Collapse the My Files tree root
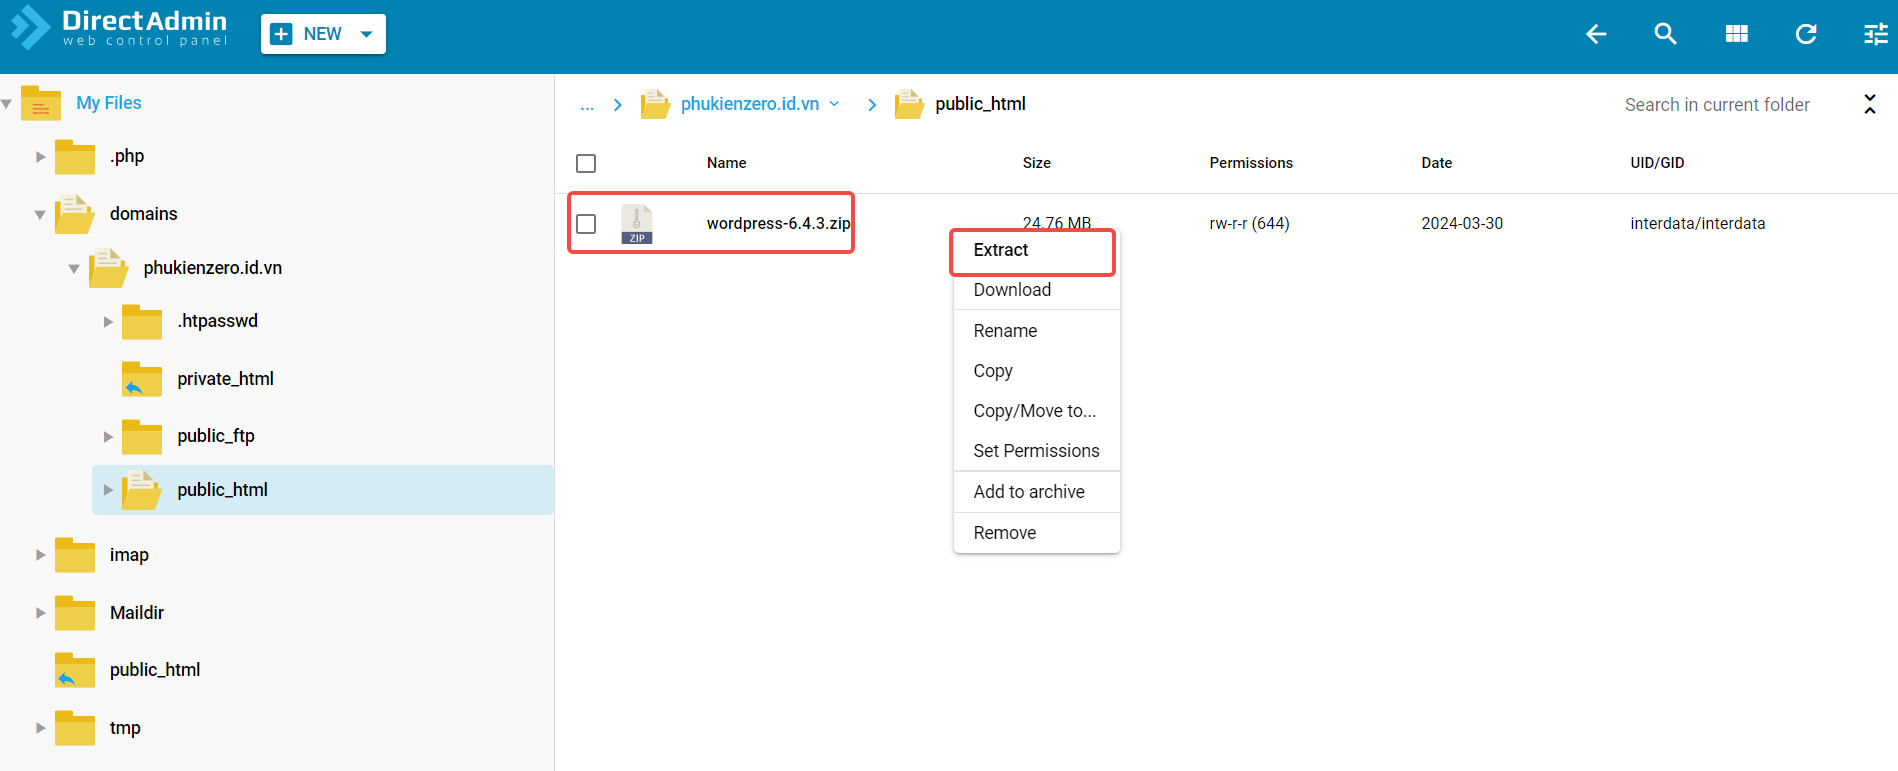 [x=7, y=104]
